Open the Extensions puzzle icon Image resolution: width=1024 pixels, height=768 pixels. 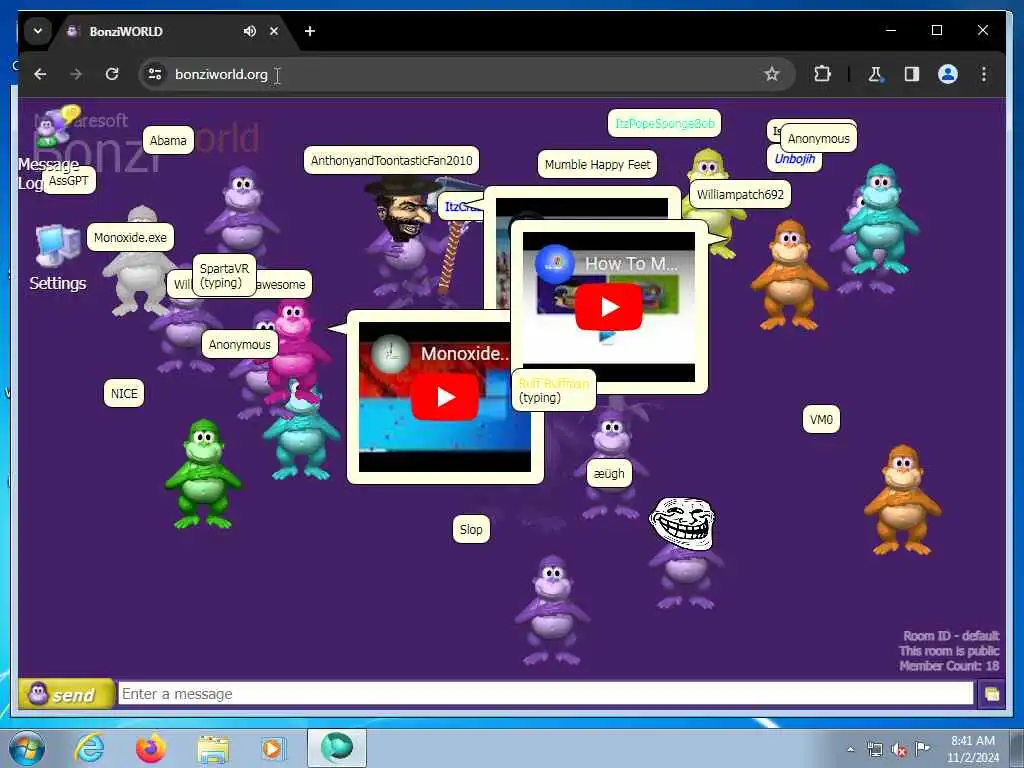[x=822, y=74]
